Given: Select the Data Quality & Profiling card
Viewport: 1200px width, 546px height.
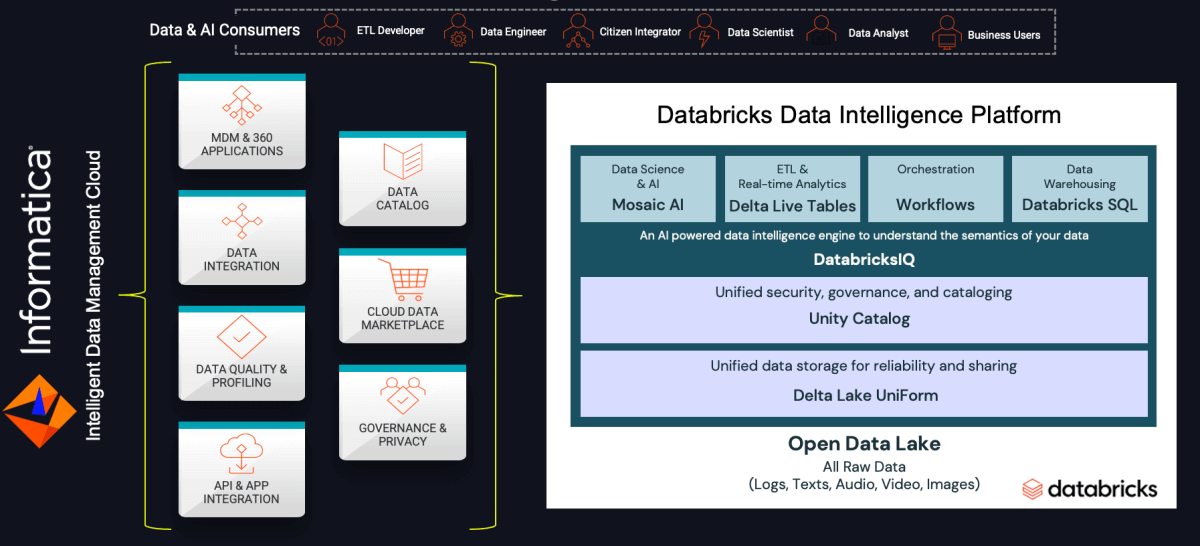Looking at the screenshot, I should (242, 350).
